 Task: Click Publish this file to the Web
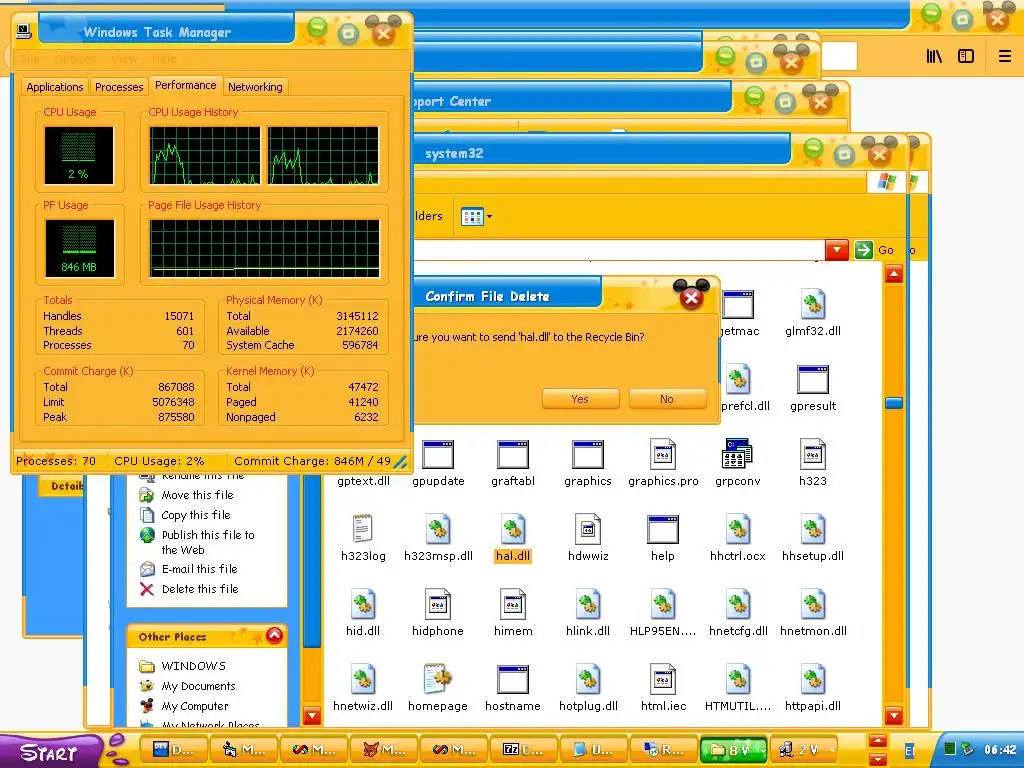click(x=208, y=542)
